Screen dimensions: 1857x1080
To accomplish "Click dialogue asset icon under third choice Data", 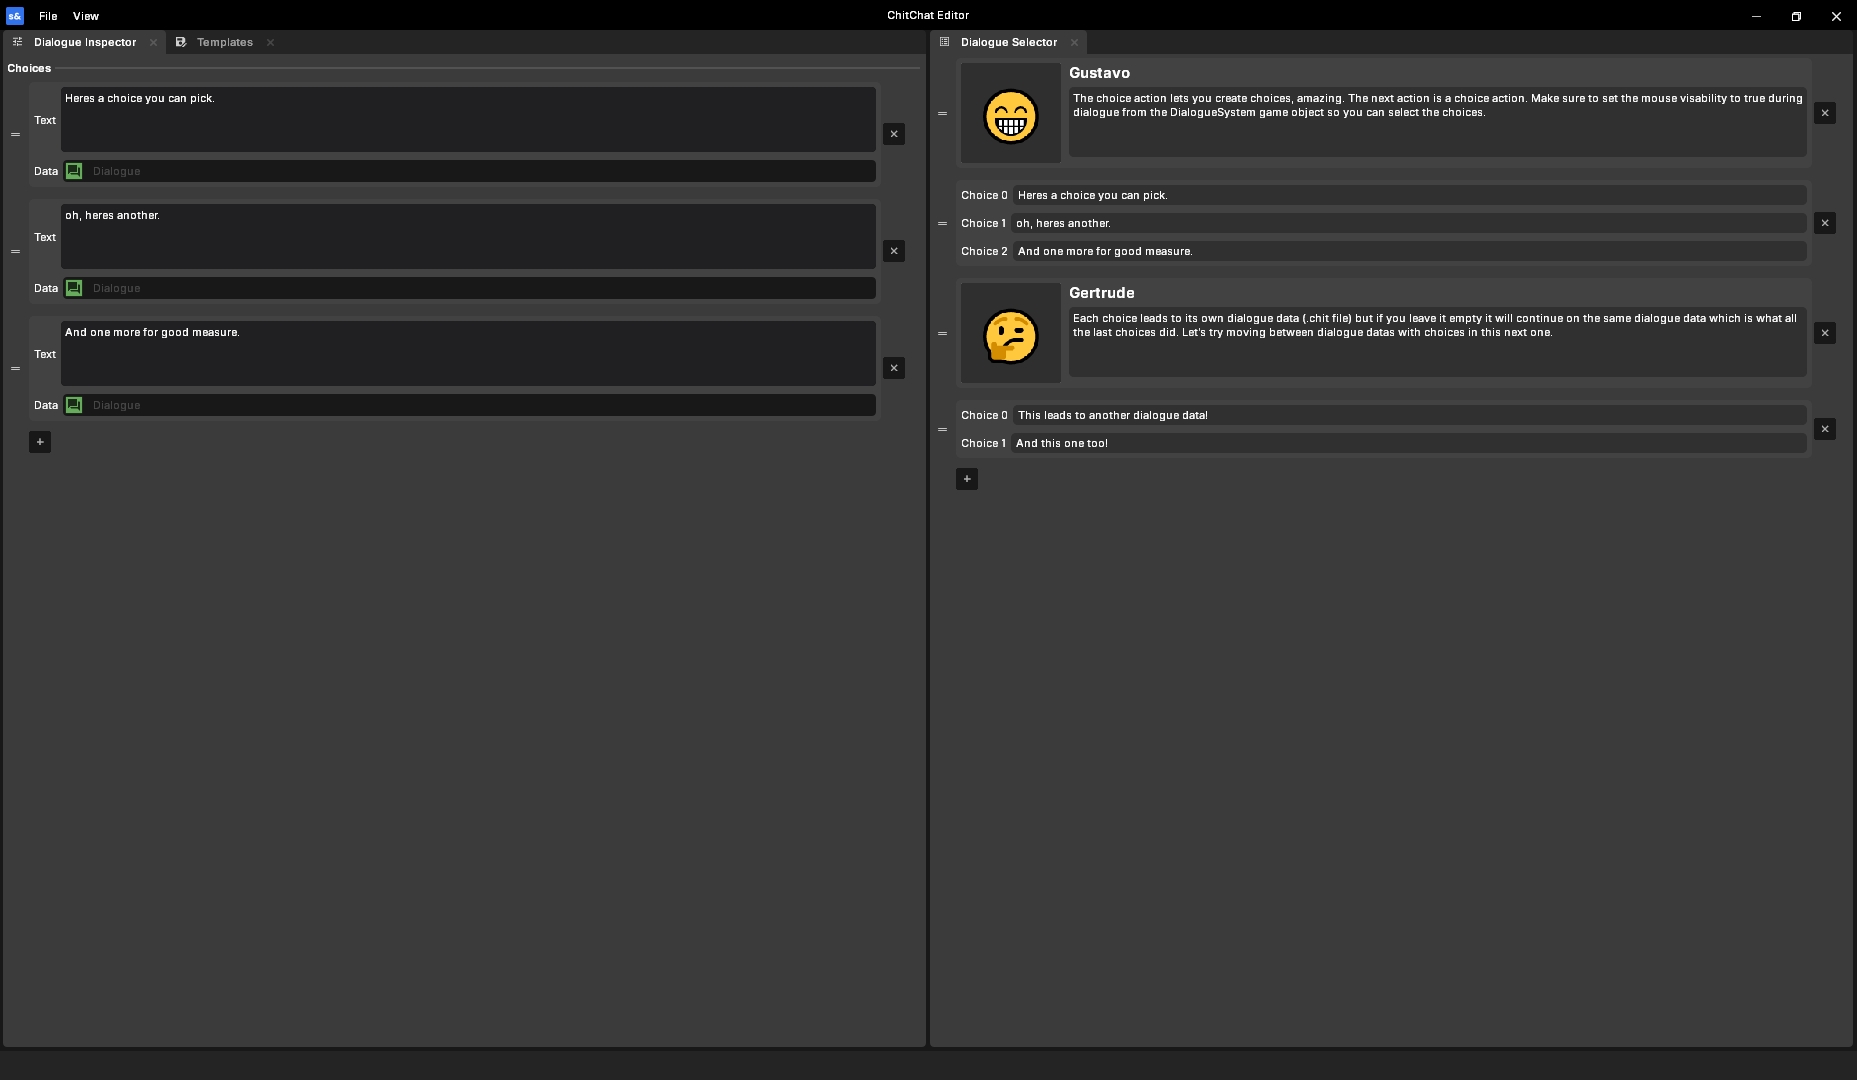I will click(x=74, y=405).
